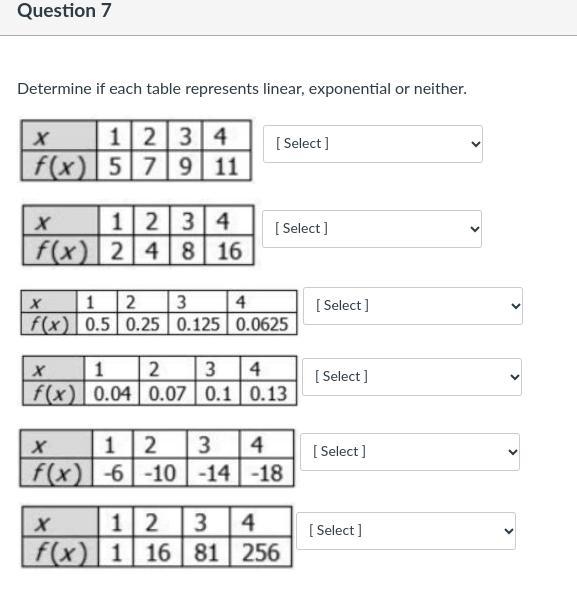Screen dimensions: 577x599
Task: Click the chevron arrow of the sixth Select box
Action: 509,531
